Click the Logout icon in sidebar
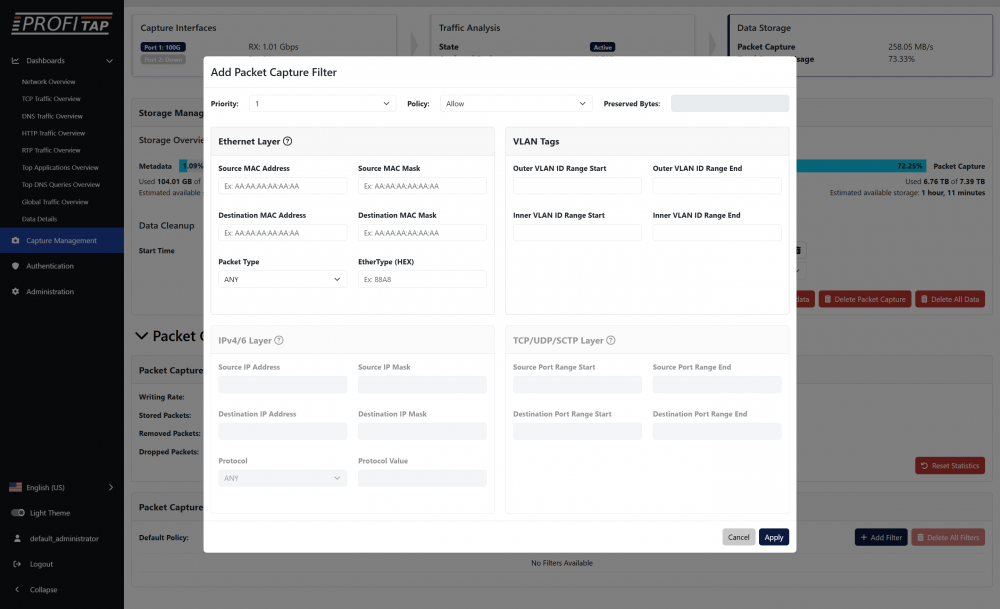 tap(16, 564)
